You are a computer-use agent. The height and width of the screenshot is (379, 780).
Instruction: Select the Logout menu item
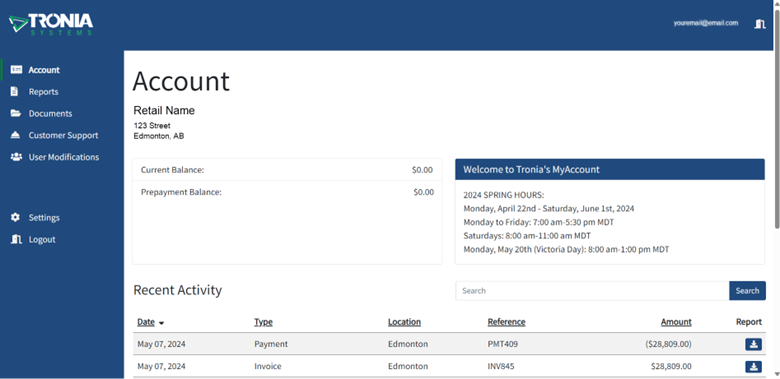[x=42, y=240]
